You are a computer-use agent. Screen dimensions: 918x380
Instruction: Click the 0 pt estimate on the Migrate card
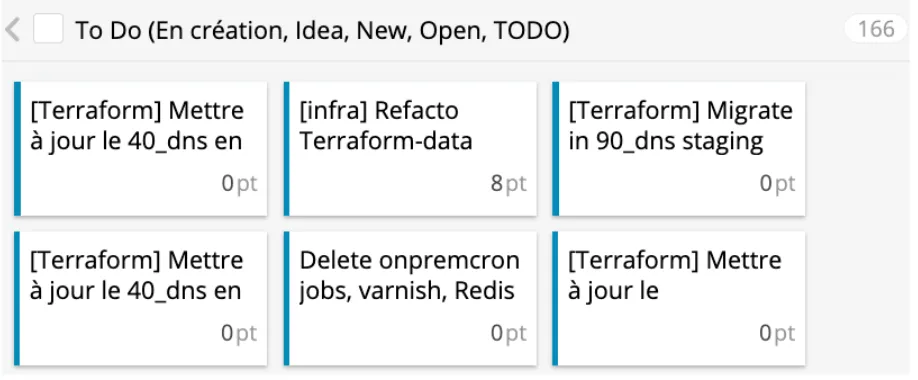point(777,184)
